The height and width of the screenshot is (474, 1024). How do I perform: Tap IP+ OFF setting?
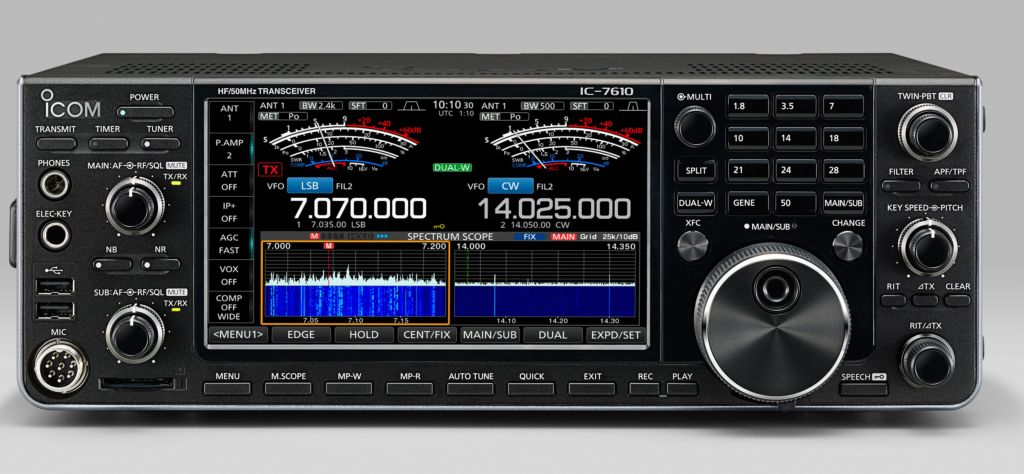[x=229, y=212]
